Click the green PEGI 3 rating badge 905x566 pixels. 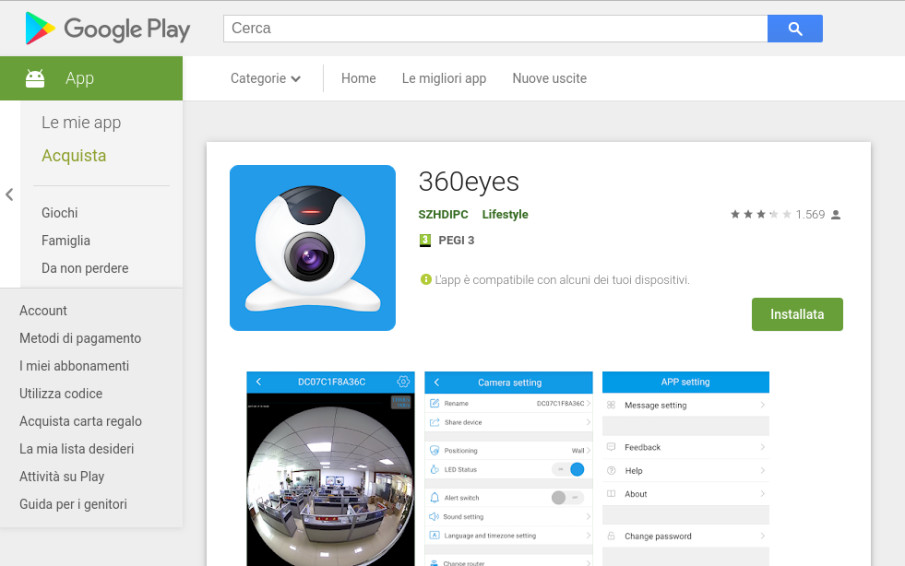[x=425, y=240]
